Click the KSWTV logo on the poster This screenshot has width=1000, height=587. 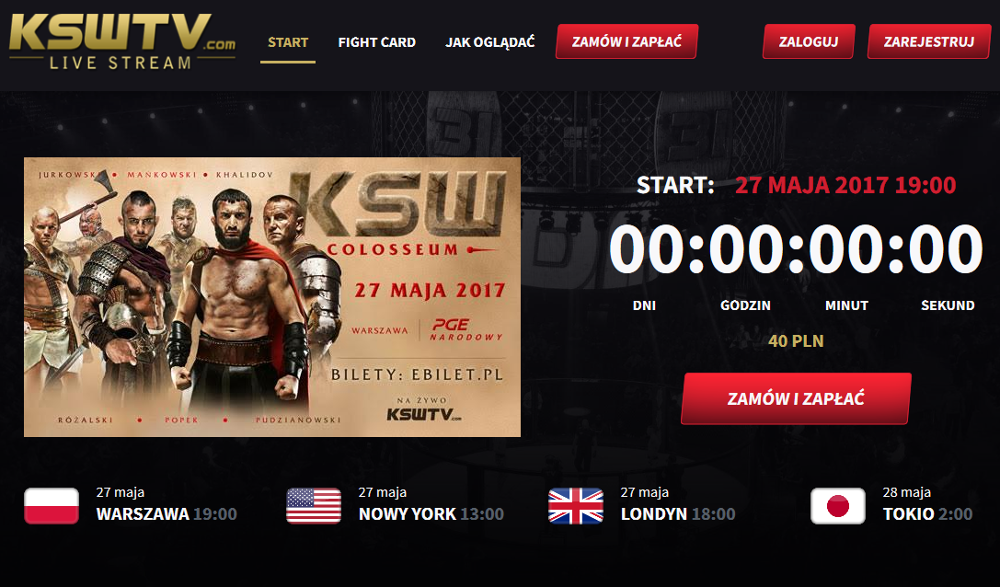(x=423, y=413)
